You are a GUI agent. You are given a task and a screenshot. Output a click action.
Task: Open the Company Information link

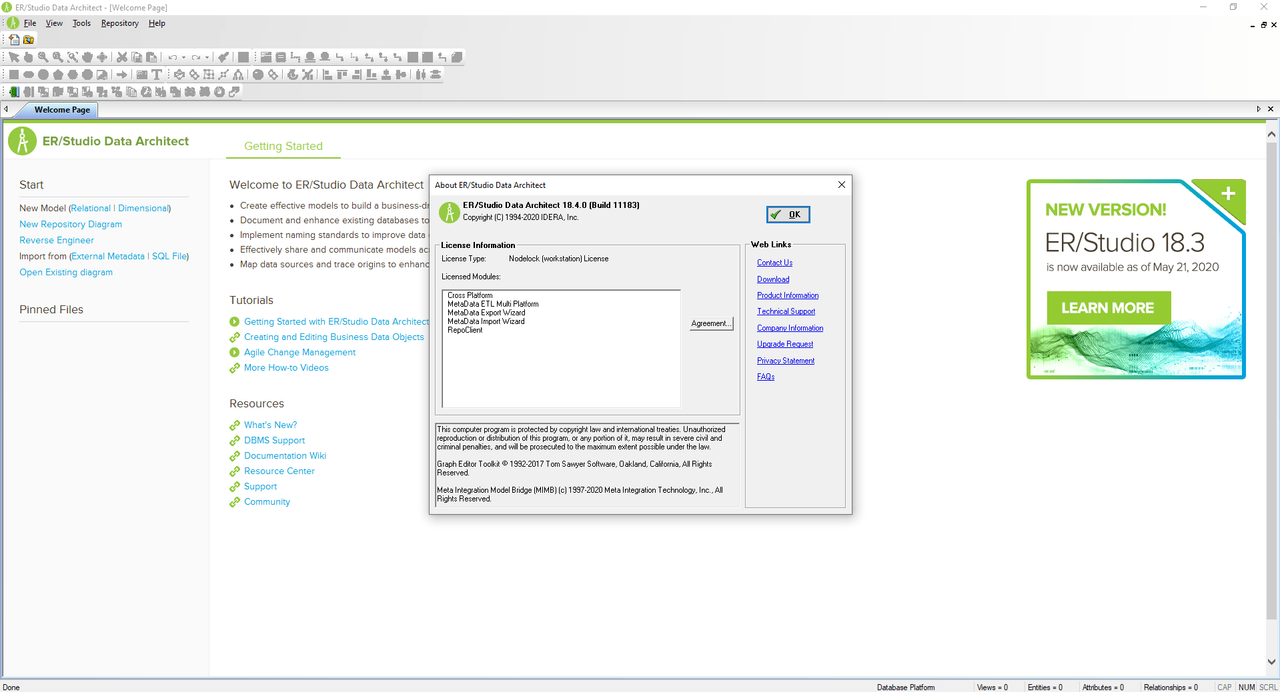[790, 328]
